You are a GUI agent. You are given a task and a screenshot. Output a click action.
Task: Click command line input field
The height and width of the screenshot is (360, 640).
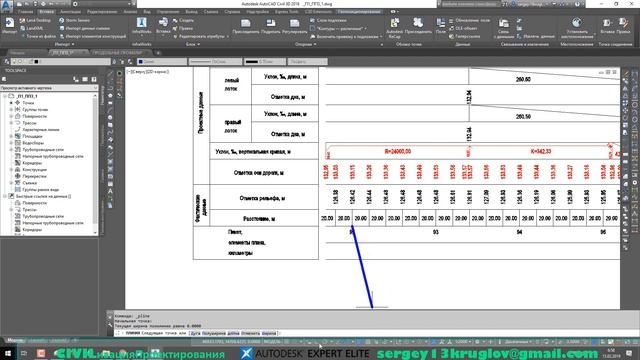tap(376, 333)
